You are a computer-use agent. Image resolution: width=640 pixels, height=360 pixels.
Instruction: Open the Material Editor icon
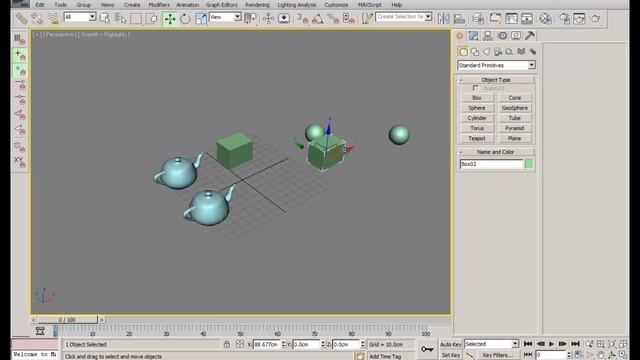[x=545, y=18]
